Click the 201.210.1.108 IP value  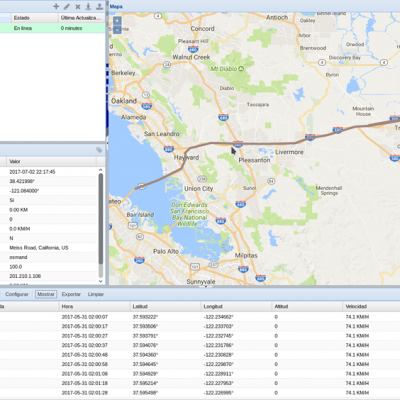coord(25,276)
